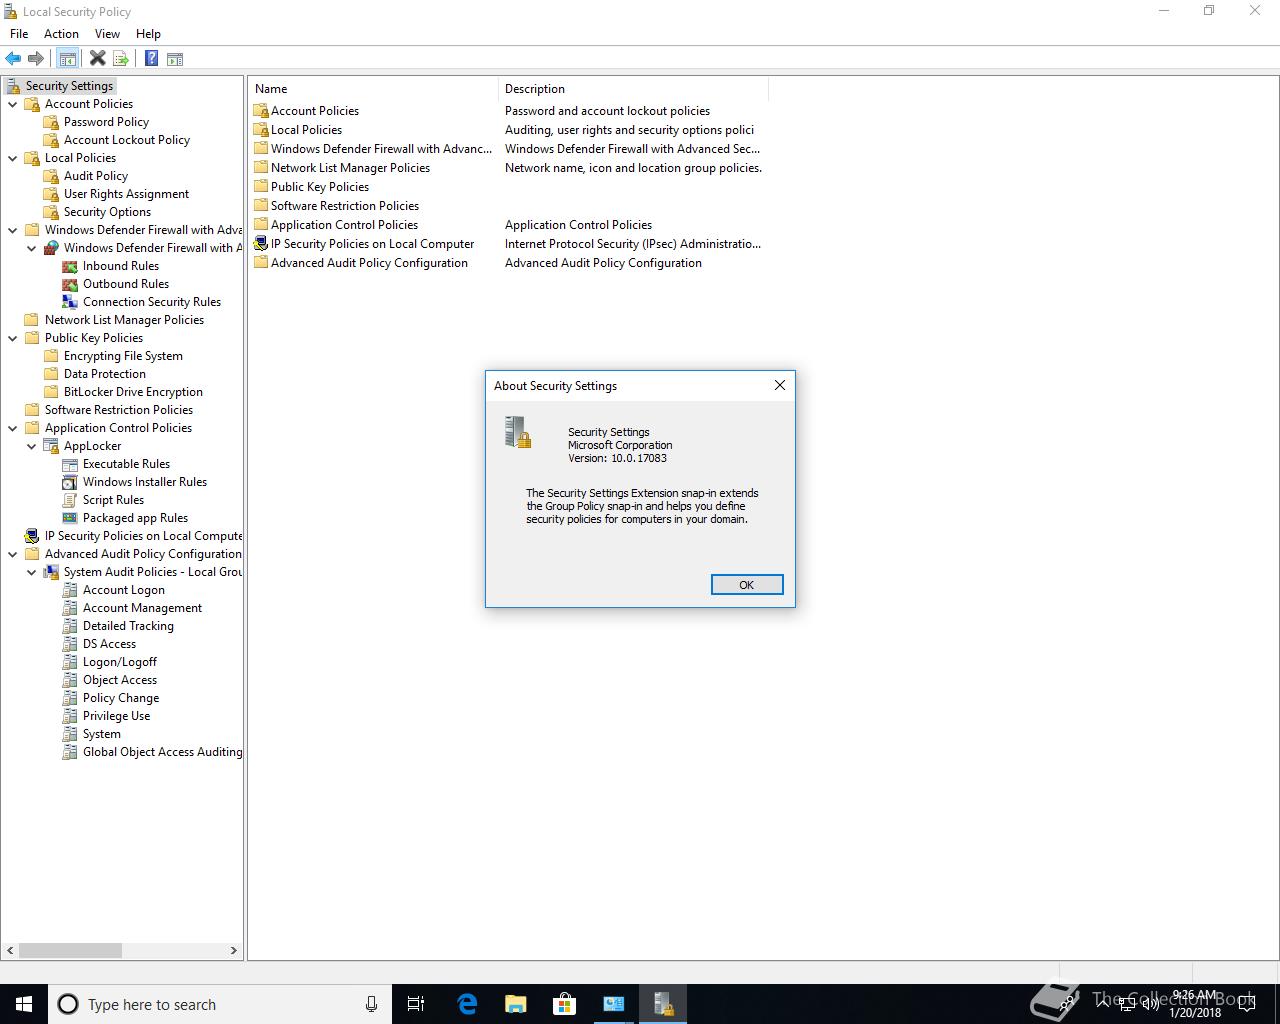The width and height of the screenshot is (1280, 1024).
Task: Open the Action menu
Action: pos(61,34)
